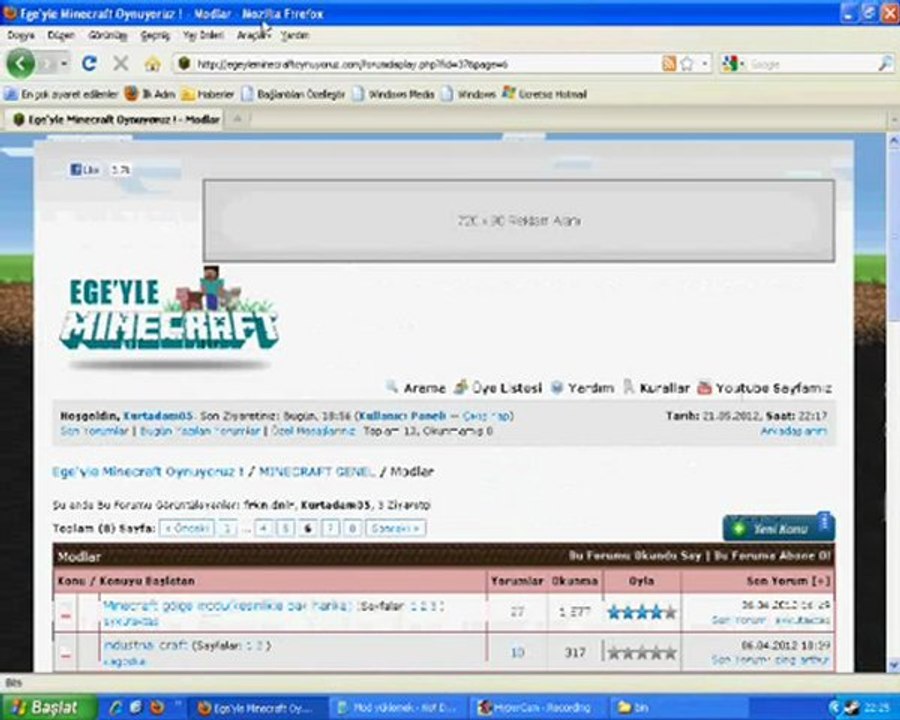Click the search magnifier in the search box
Viewport: 900px width, 720px height.
point(885,64)
